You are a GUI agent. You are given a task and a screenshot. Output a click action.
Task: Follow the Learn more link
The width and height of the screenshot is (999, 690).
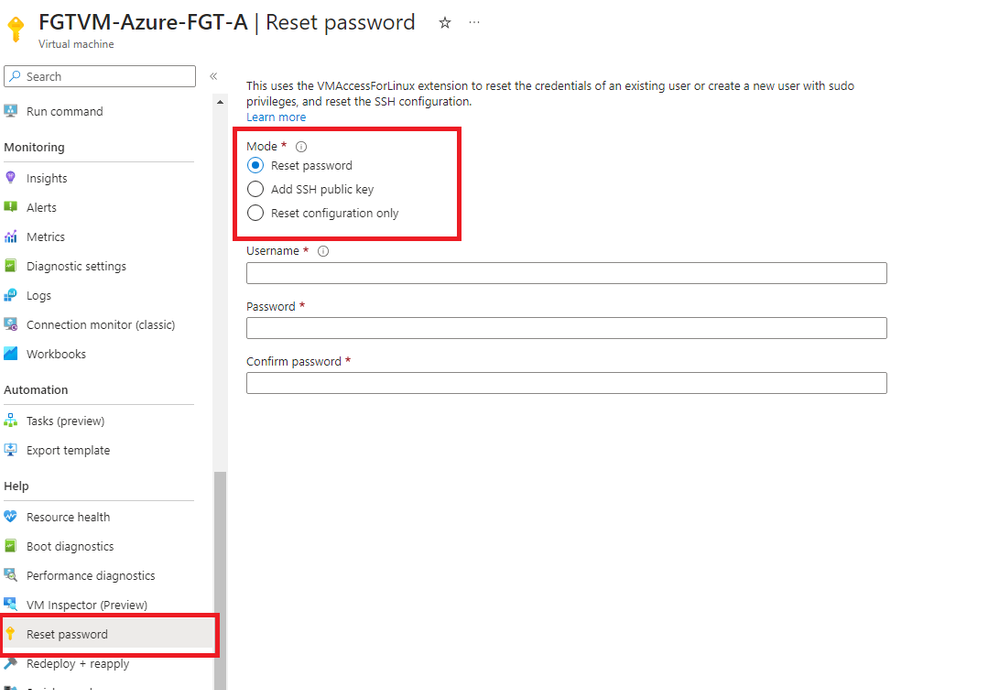click(276, 117)
